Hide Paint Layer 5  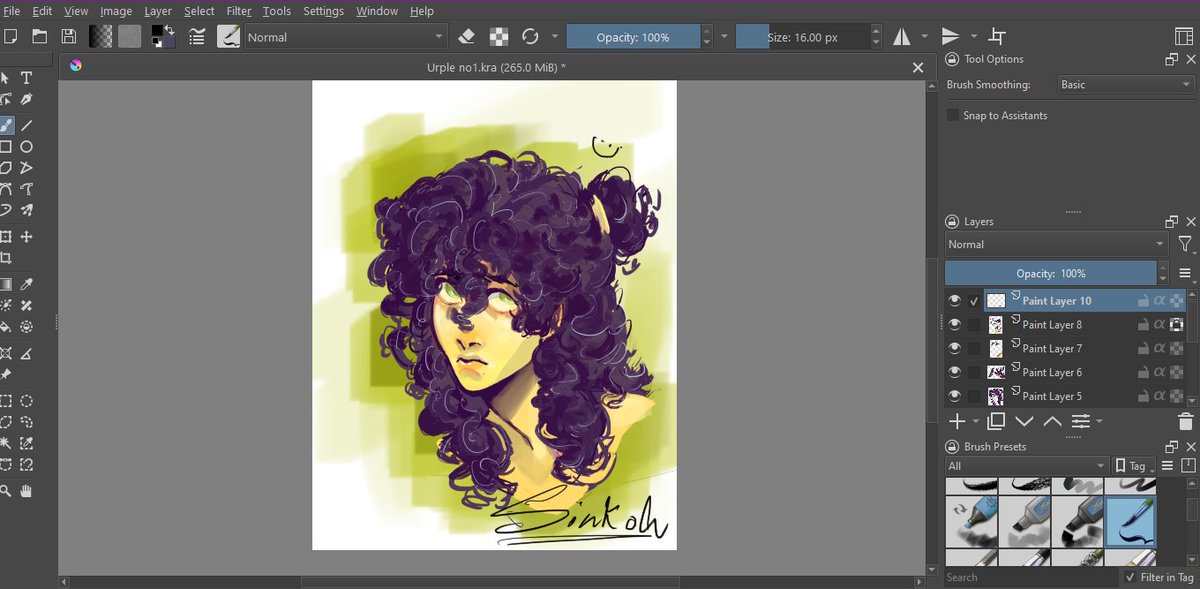click(955, 396)
